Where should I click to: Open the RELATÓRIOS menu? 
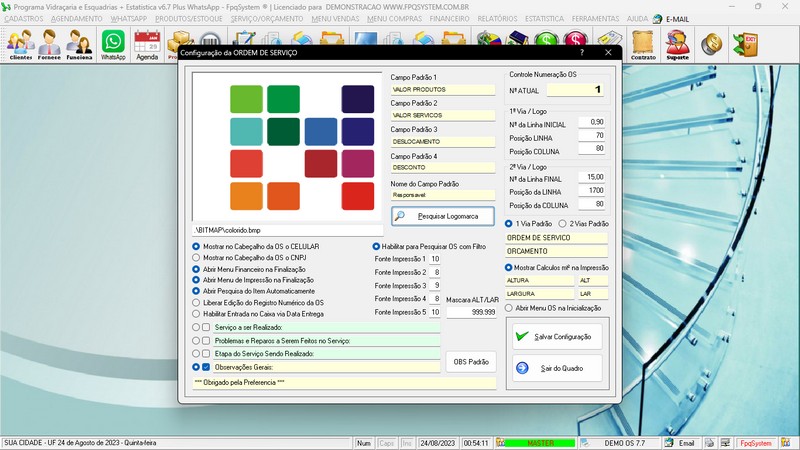tap(497, 19)
